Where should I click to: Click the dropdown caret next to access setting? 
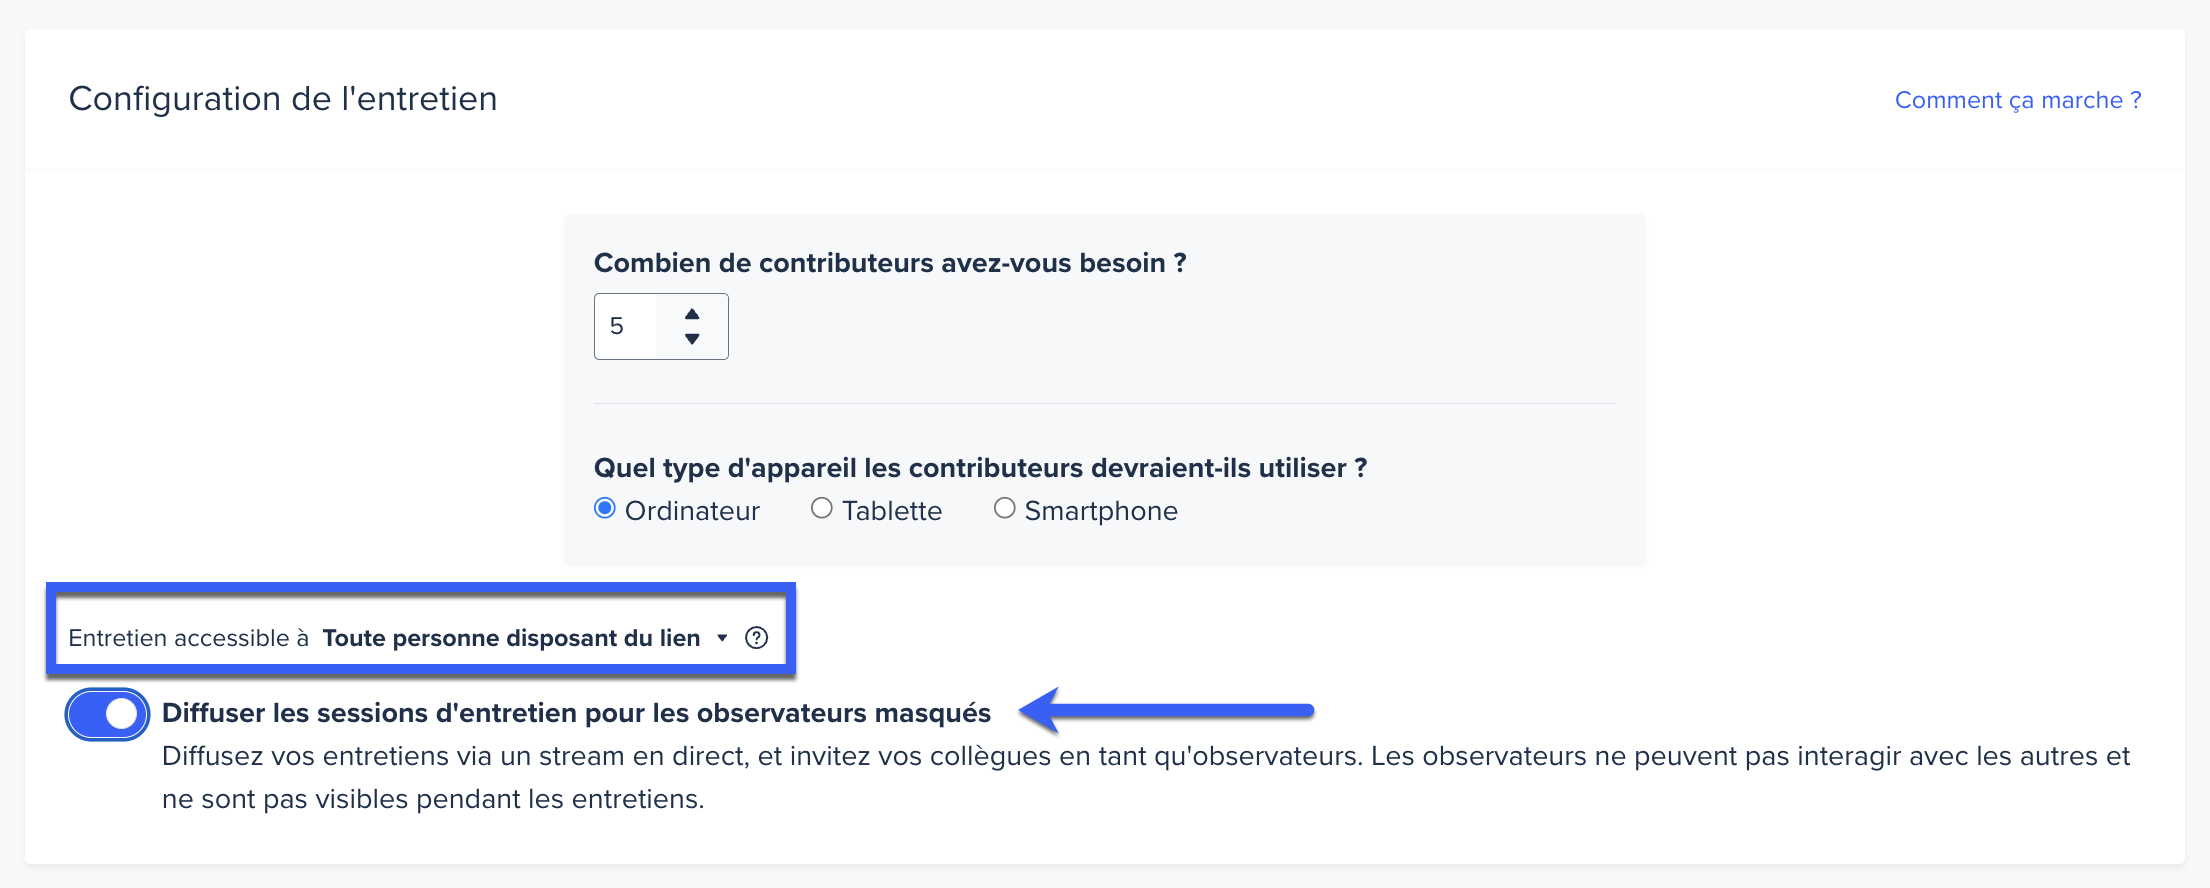click(722, 638)
